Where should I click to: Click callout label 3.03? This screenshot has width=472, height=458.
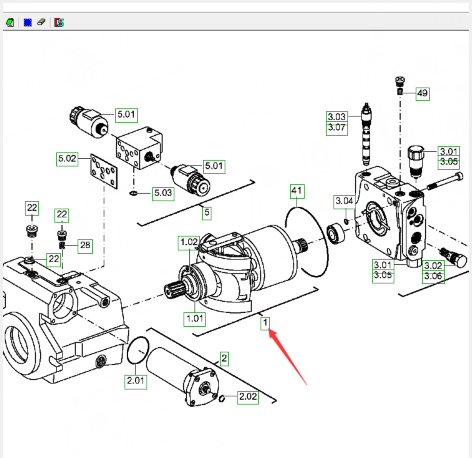click(337, 117)
